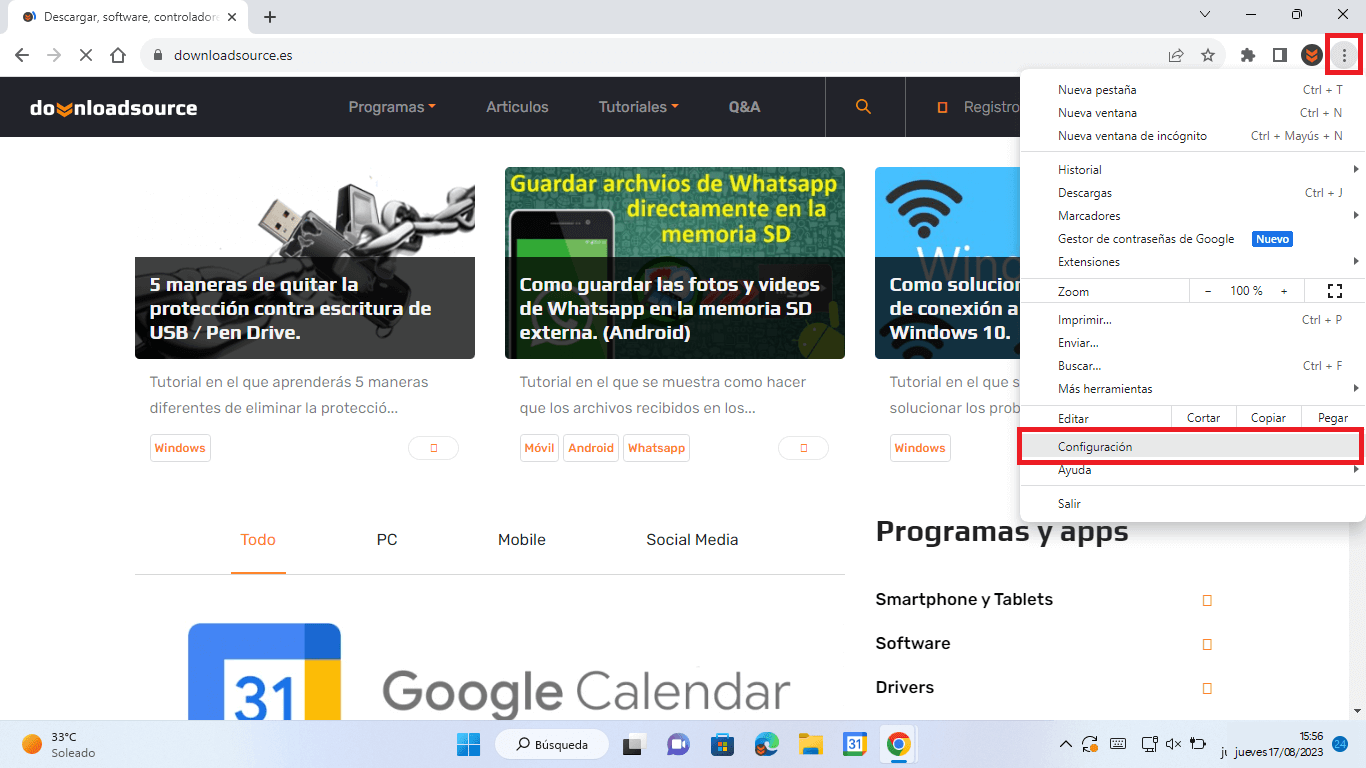The width and height of the screenshot is (1366, 768).
Task: Open a new tab with plus button
Action: point(270,17)
